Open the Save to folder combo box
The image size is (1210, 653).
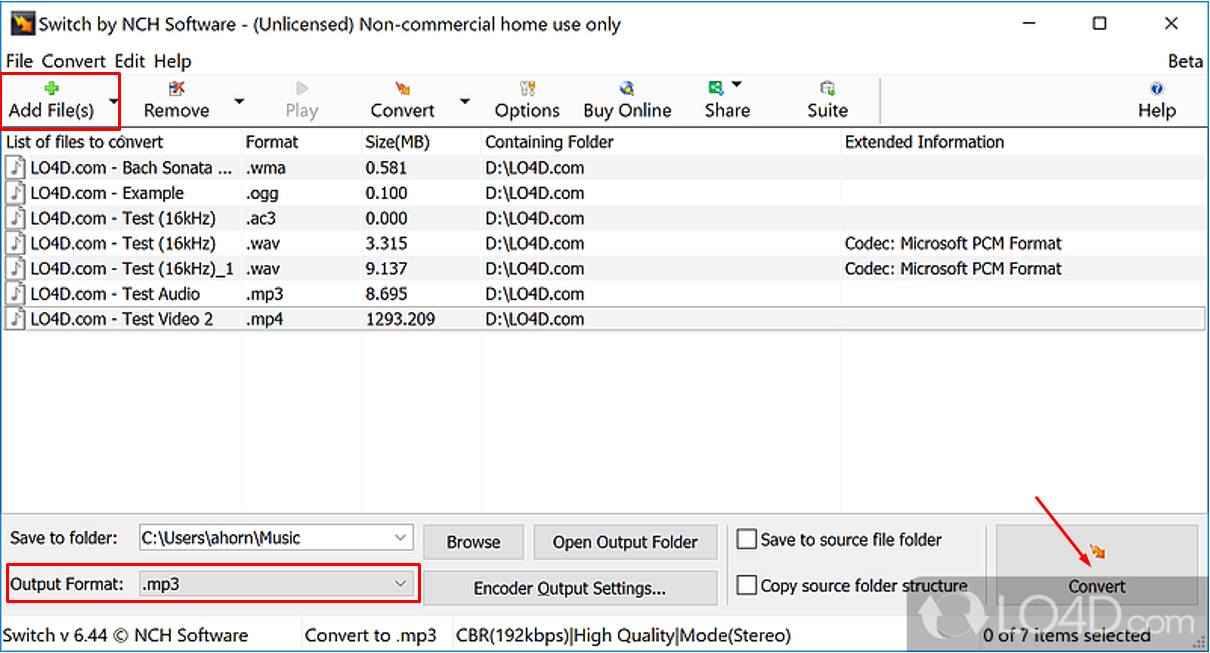click(x=276, y=538)
